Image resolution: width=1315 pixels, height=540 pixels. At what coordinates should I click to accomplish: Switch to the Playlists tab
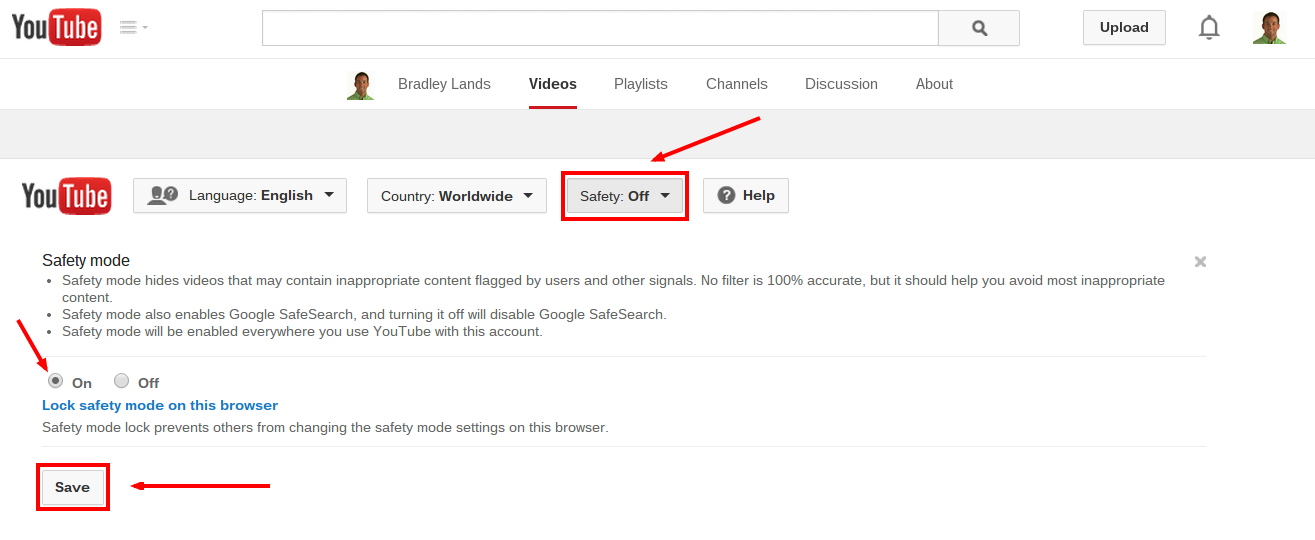point(641,84)
